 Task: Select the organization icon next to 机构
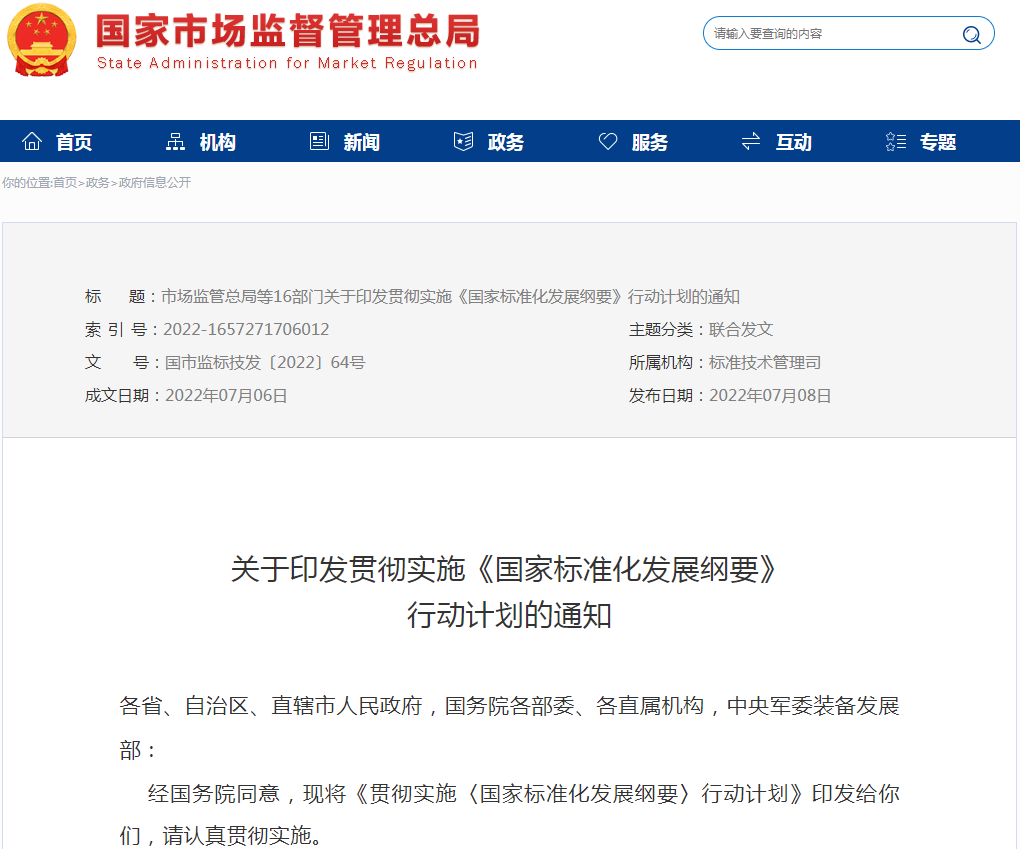(175, 140)
